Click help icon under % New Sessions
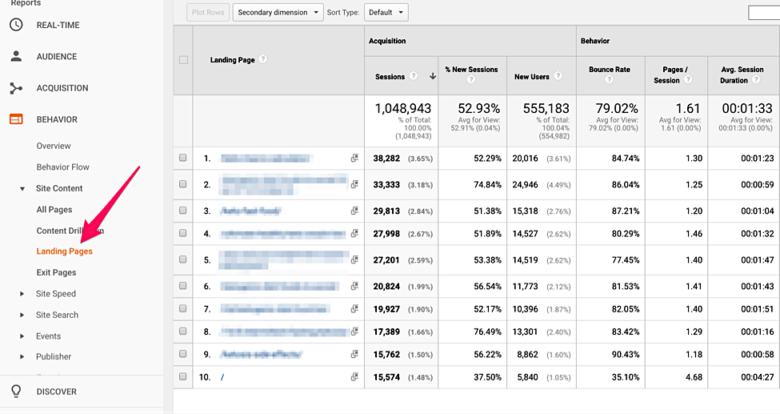Image resolution: width=780 pixels, height=414 pixels. pos(471,80)
